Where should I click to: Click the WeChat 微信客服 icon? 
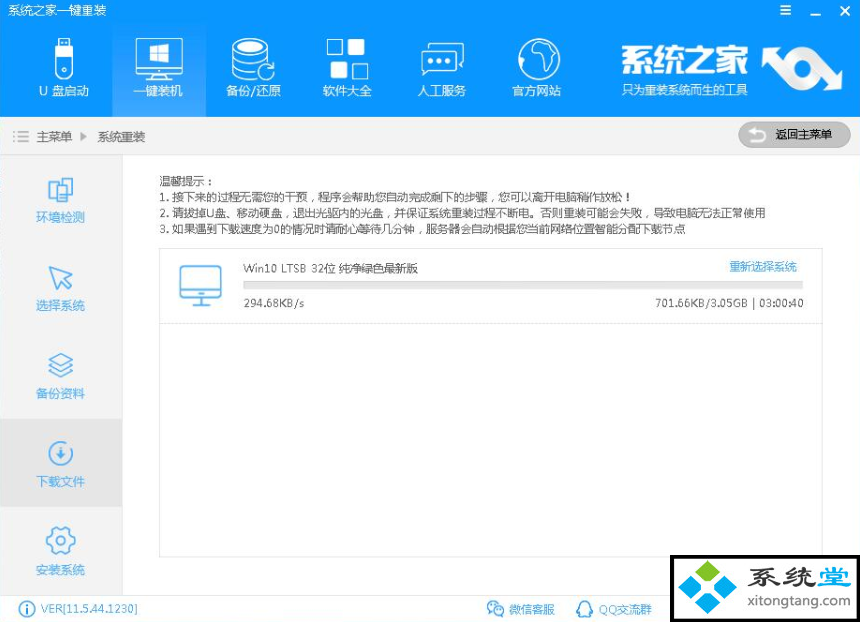click(x=495, y=608)
